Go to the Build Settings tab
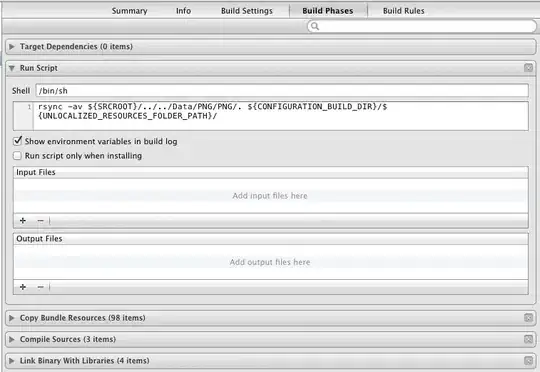540x372 pixels. click(247, 11)
